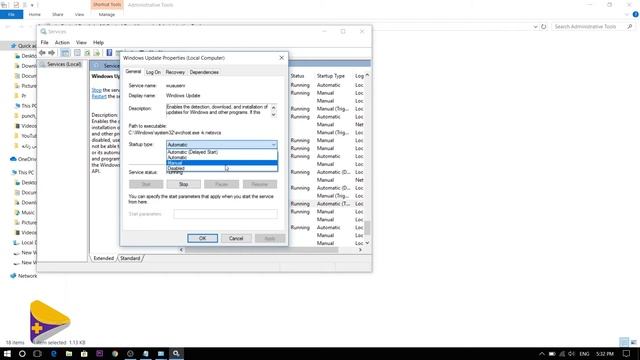Choose Manual in the startup type list
The height and width of the screenshot is (360, 640).
[222, 163]
